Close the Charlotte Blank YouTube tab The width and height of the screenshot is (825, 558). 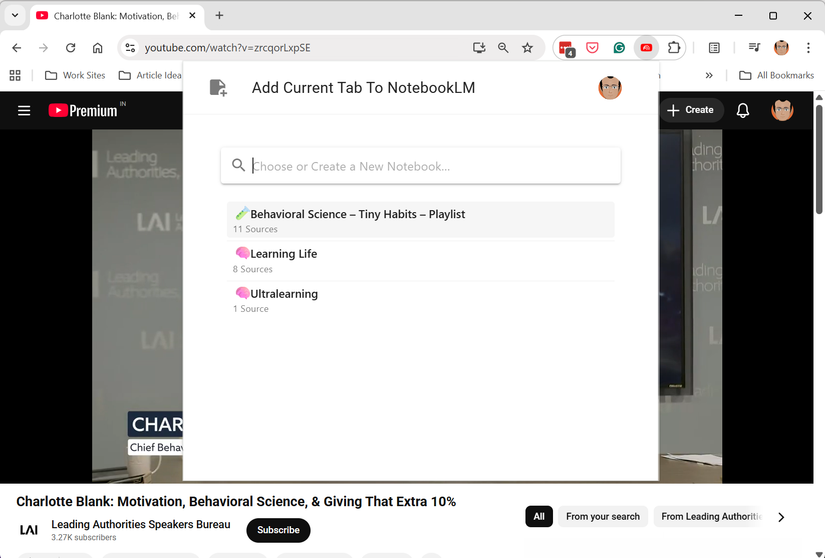pos(193,16)
